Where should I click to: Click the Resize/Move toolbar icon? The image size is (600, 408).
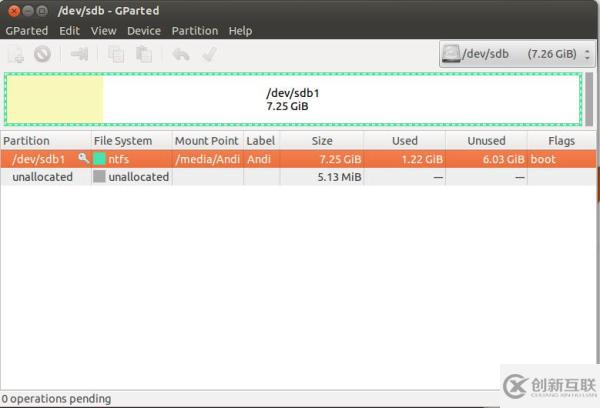(x=80, y=54)
